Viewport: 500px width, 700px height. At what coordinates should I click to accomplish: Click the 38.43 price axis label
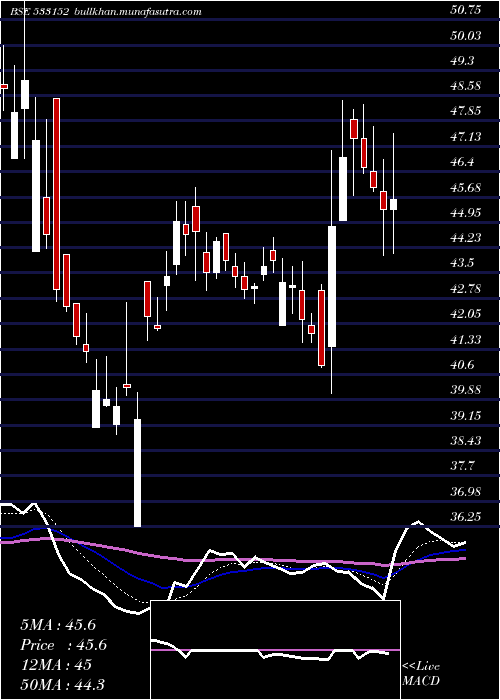click(x=466, y=441)
